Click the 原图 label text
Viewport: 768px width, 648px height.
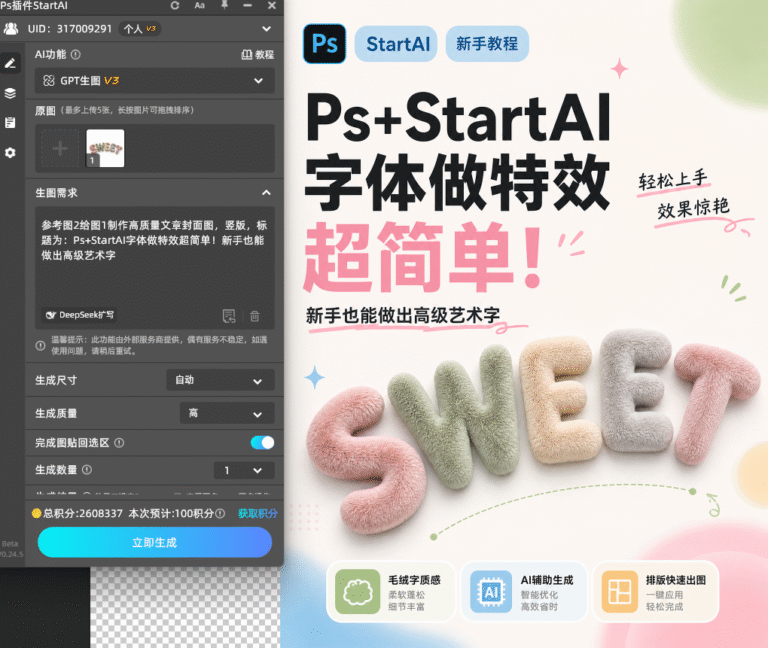click(x=45, y=111)
